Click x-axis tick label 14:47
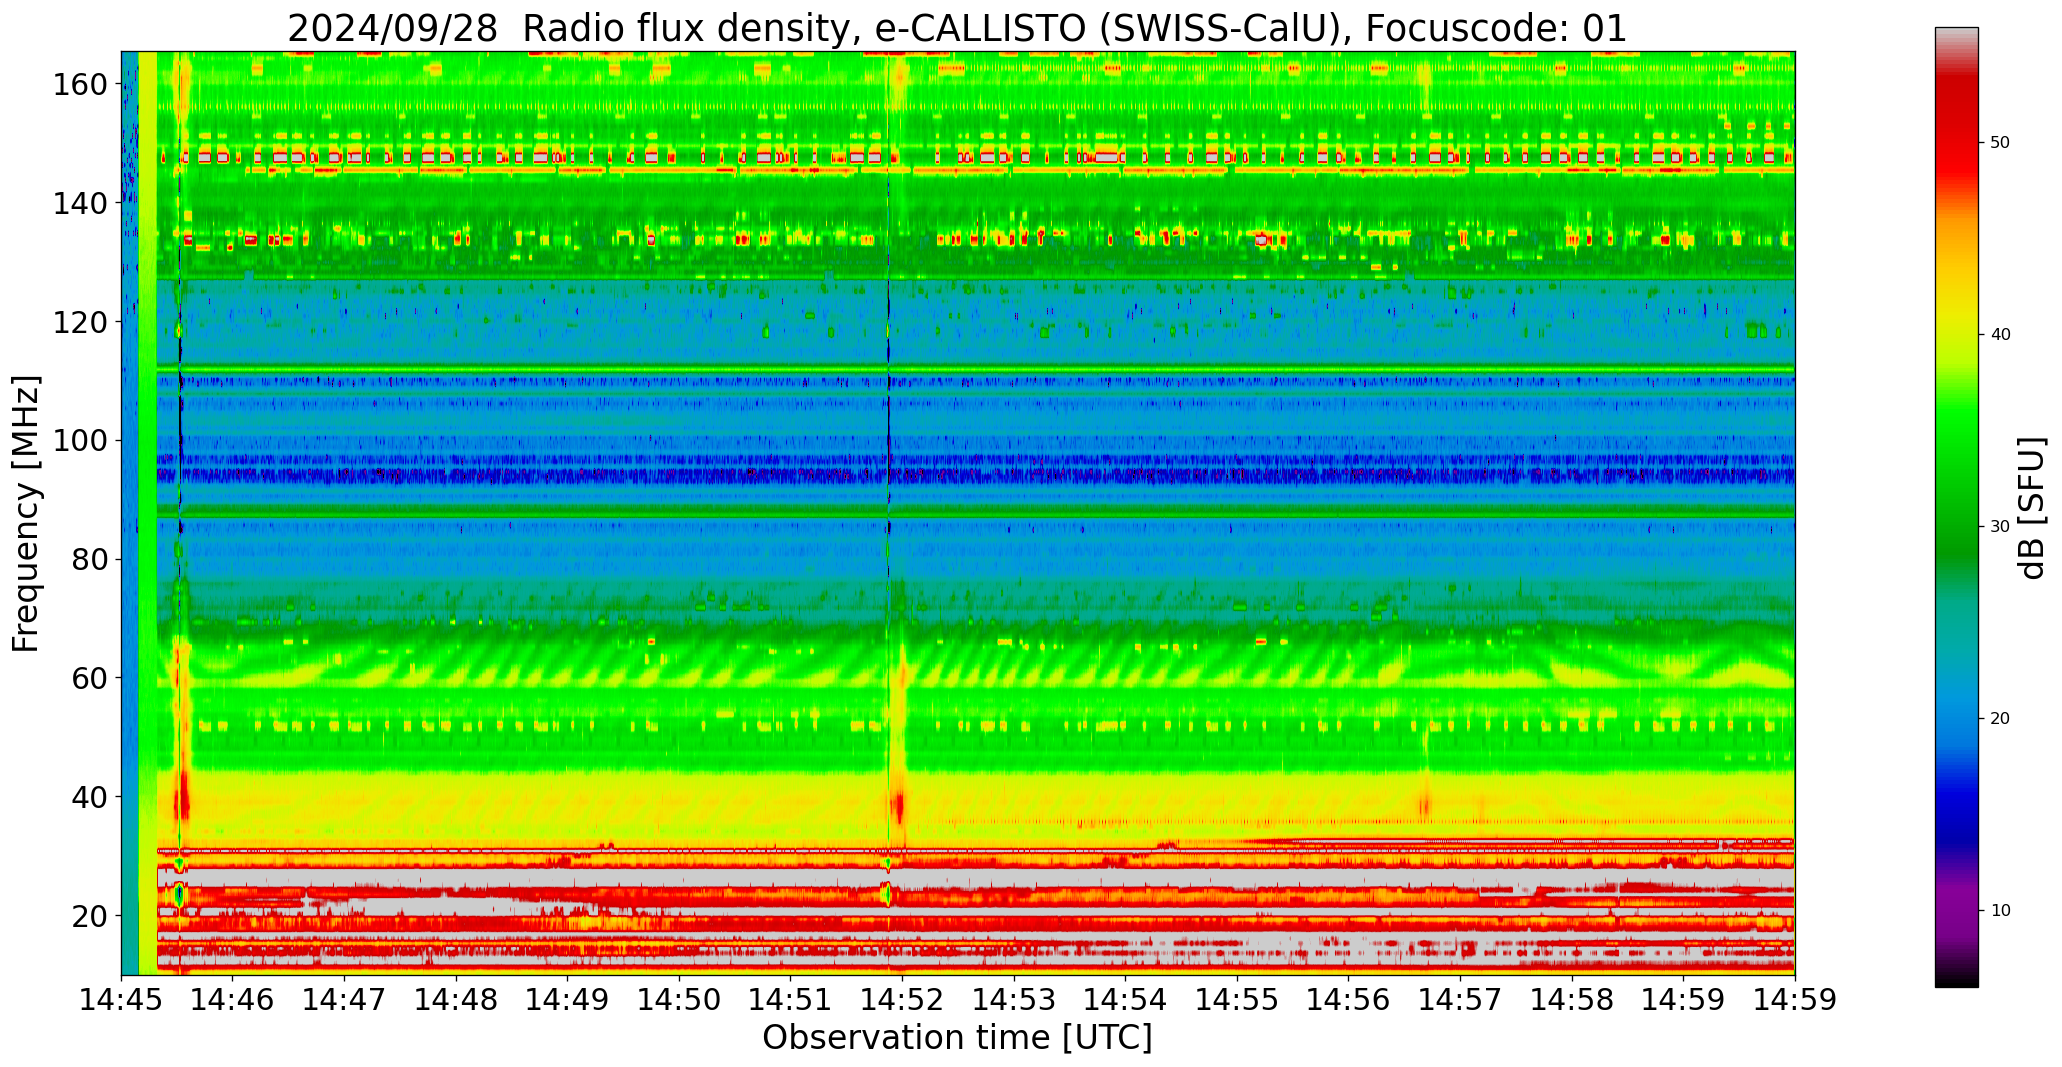 click(345, 998)
